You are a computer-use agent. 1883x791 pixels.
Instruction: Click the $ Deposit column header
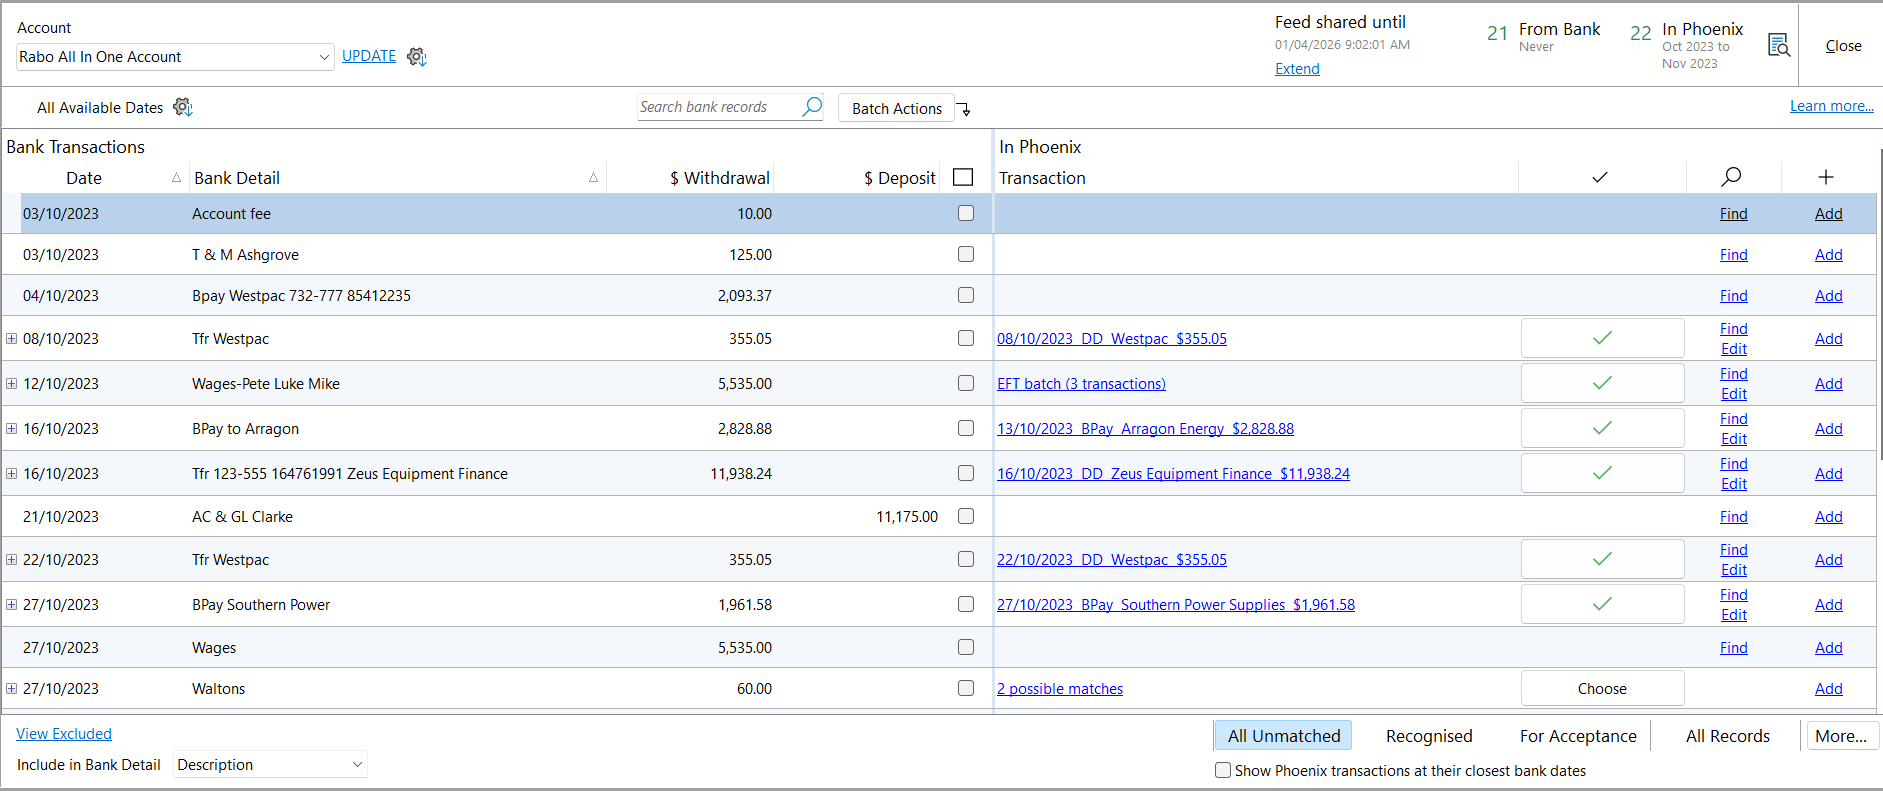click(899, 178)
